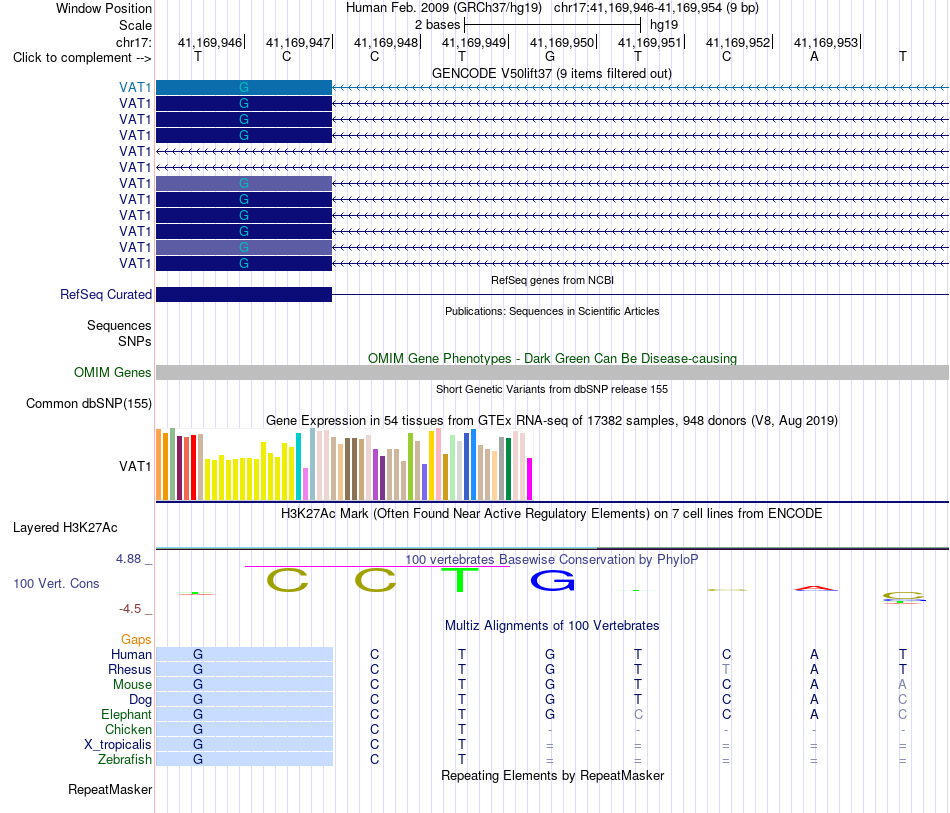Click the dark green bar in GTEx chart
This screenshot has width=950, height=813.
click(508, 468)
